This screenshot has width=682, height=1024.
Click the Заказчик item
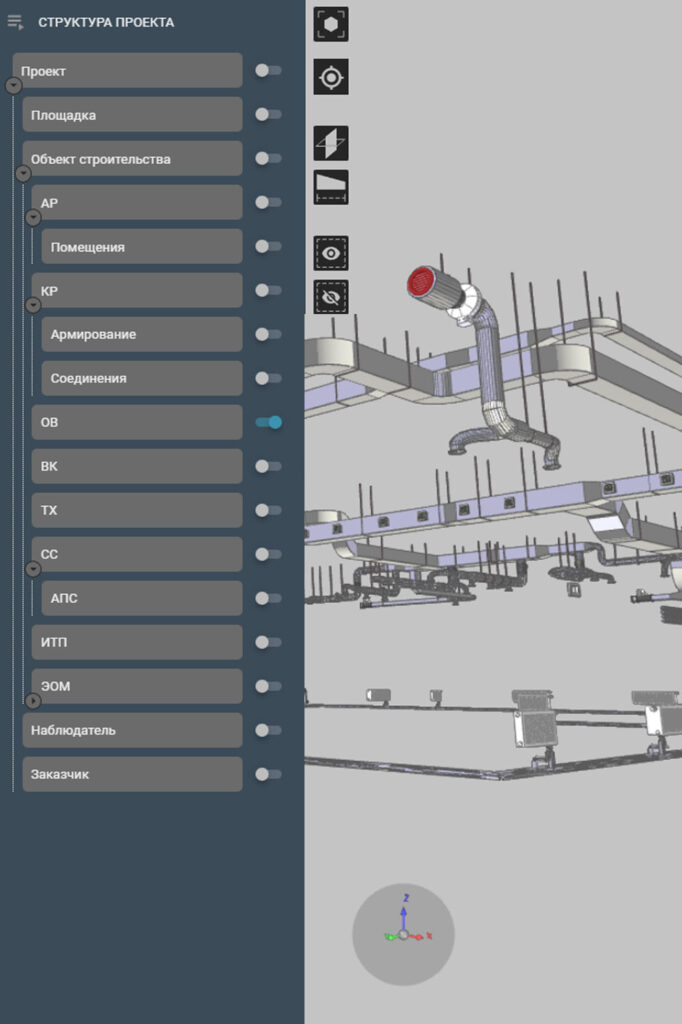click(132, 774)
